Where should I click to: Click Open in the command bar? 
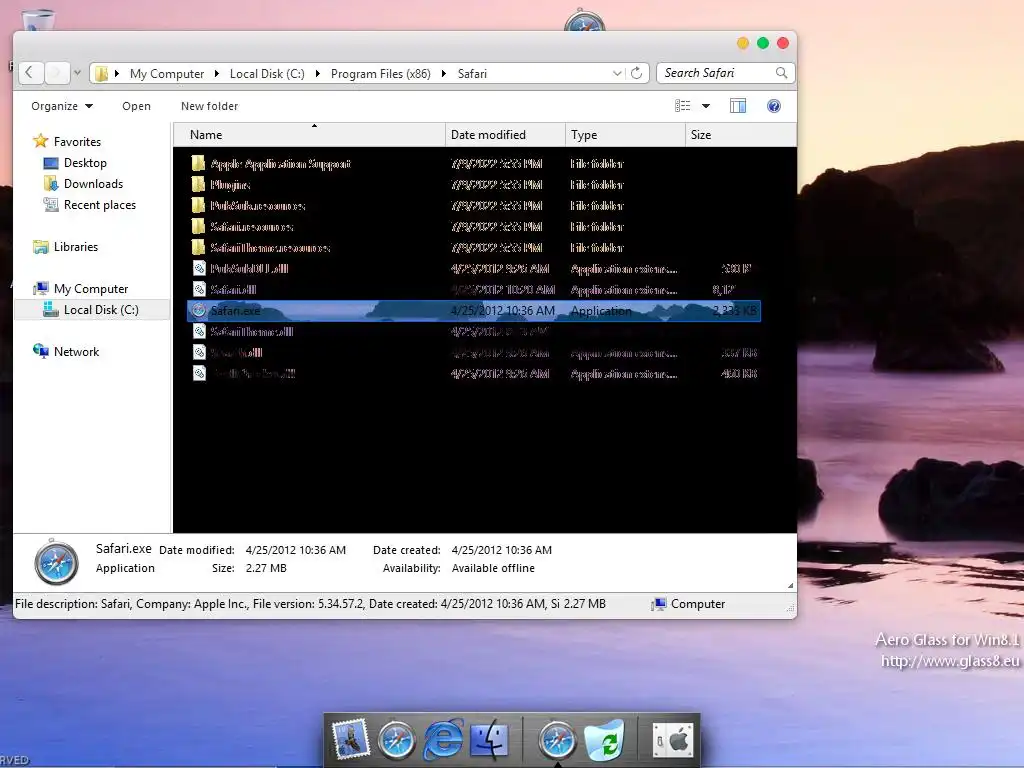click(136, 106)
